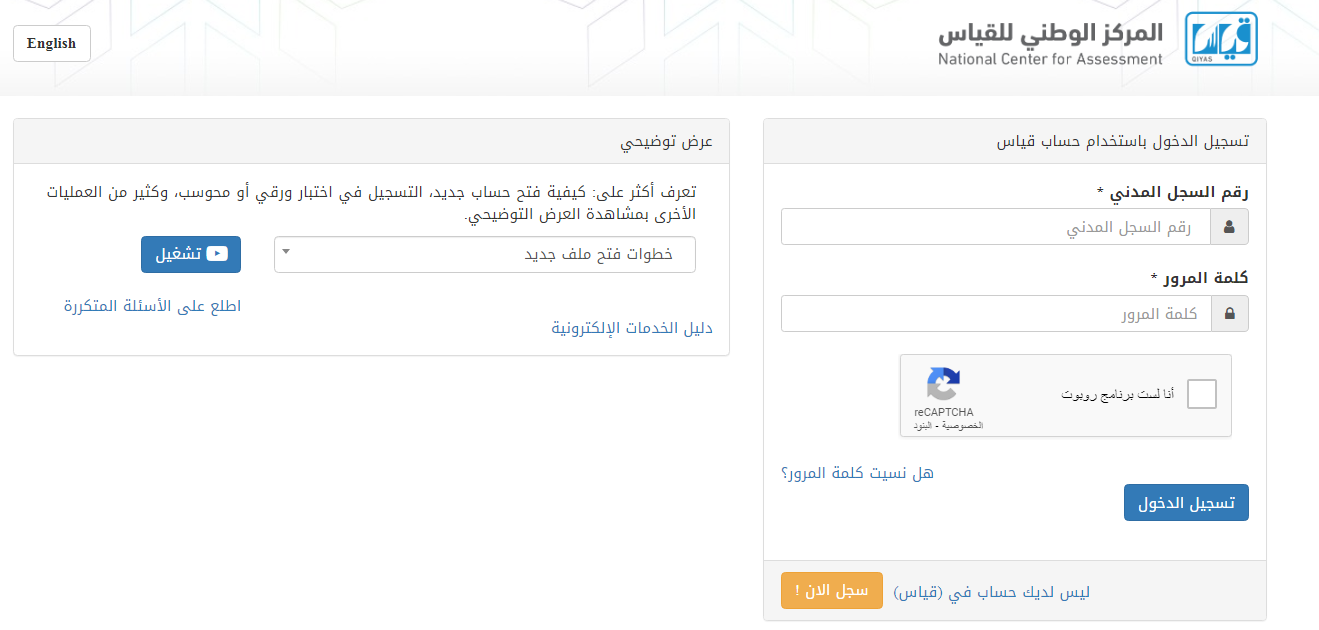Focus the "رقم السجل المدني" input field

(995, 227)
